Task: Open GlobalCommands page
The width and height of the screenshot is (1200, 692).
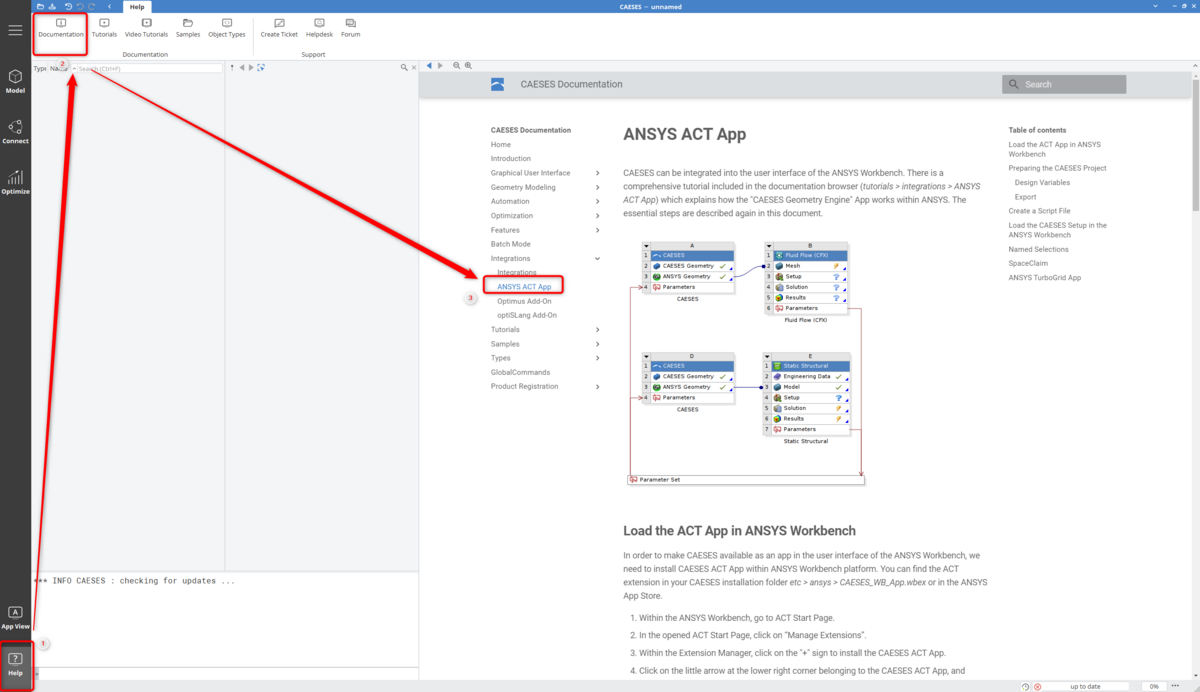Action: pos(520,372)
